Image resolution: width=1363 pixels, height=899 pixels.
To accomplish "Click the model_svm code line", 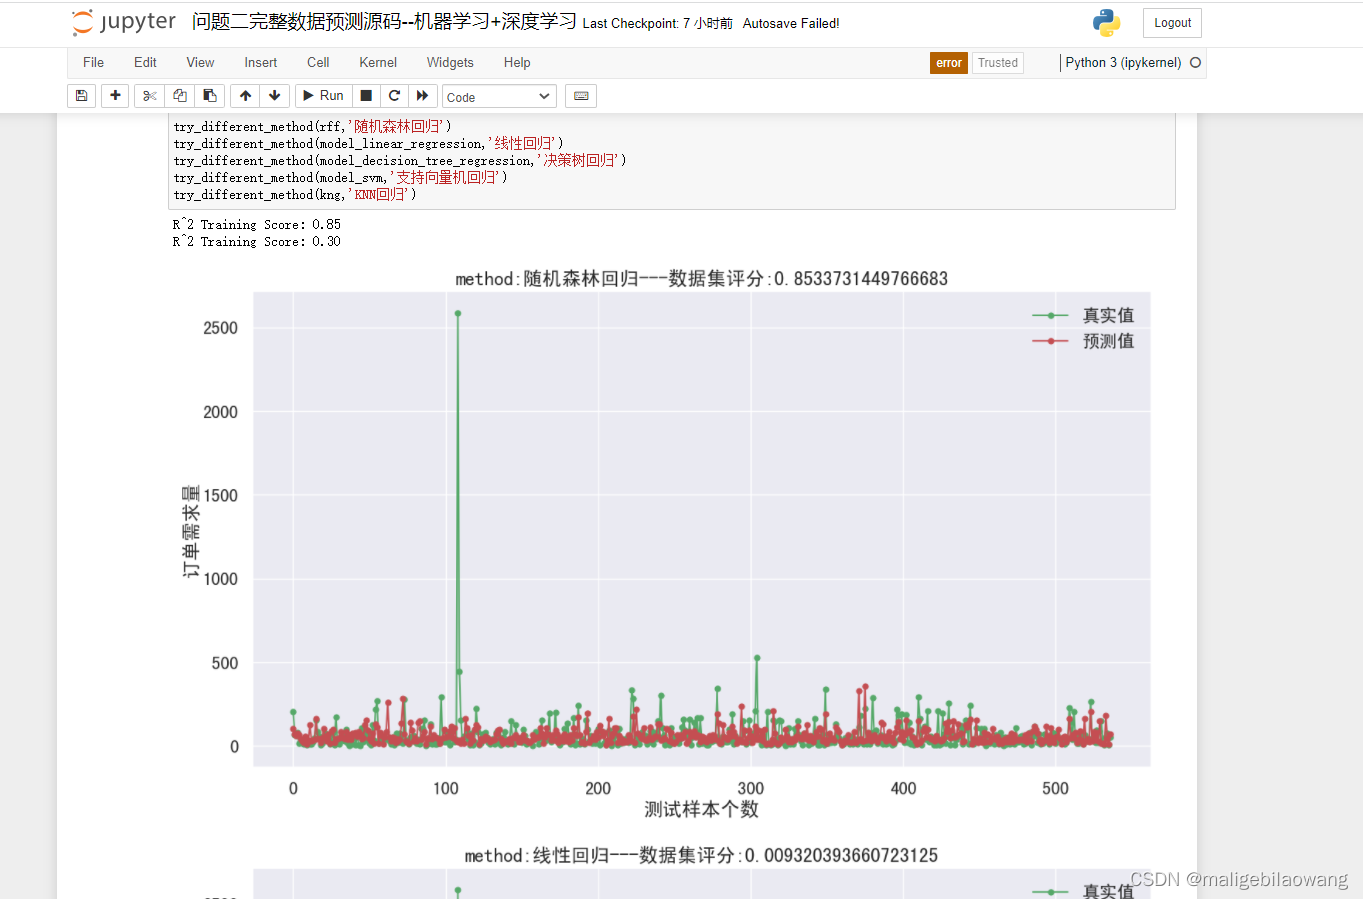I will click(341, 177).
